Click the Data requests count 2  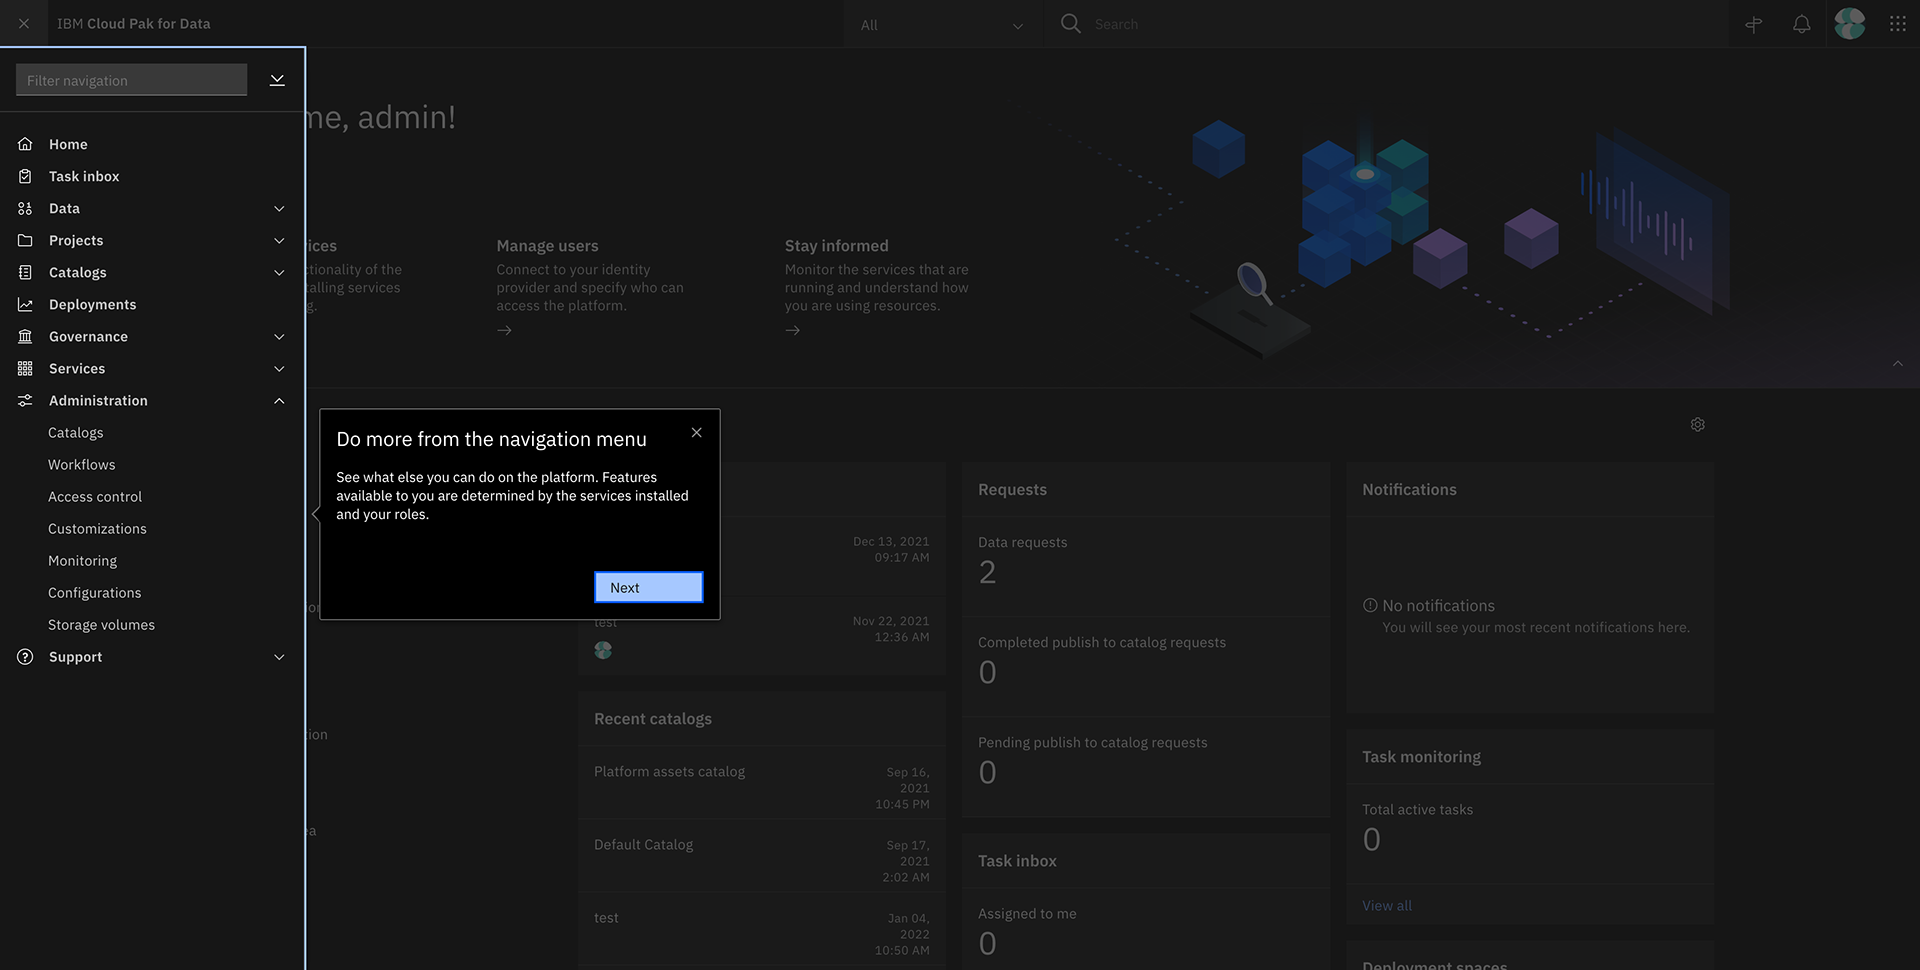(987, 572)
